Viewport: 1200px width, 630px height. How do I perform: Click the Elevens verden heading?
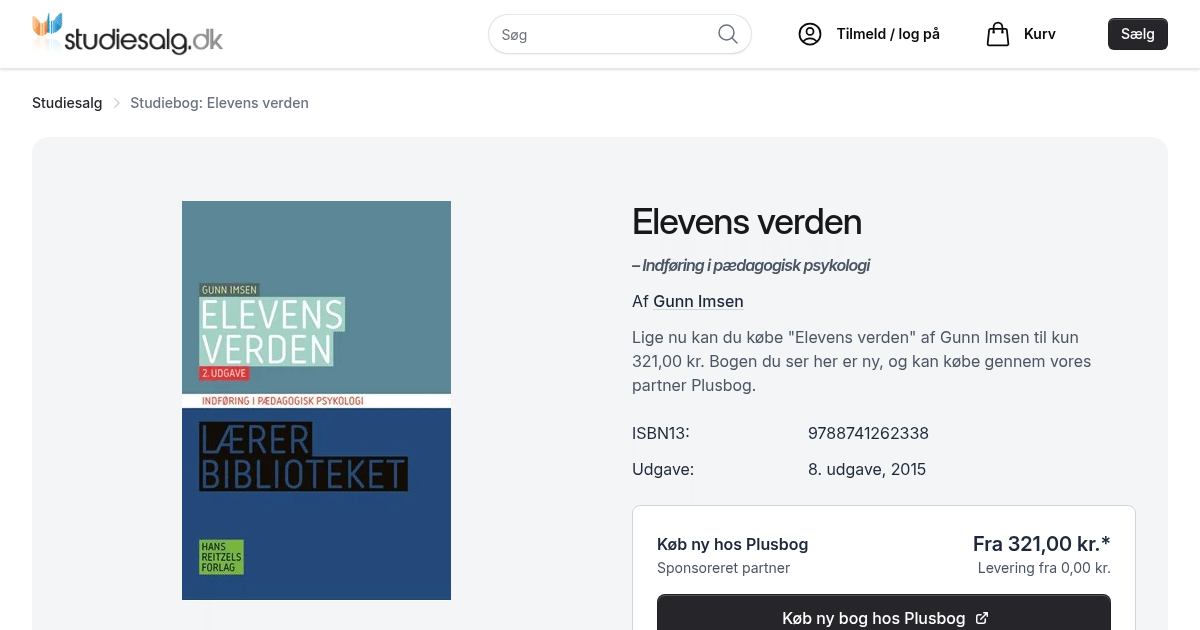747,222
